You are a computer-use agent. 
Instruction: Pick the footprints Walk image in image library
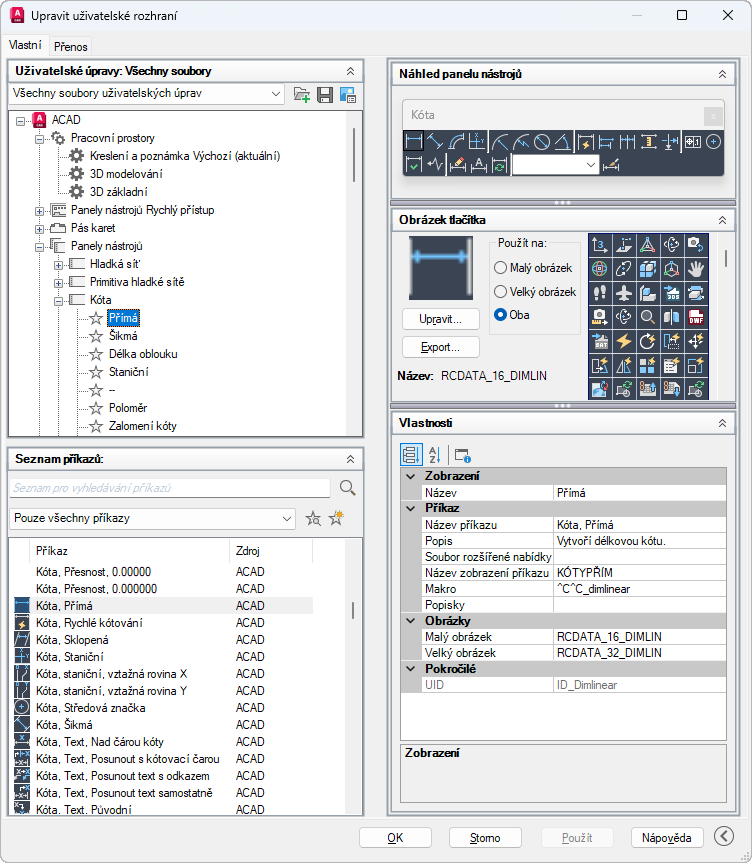[600, 293]
